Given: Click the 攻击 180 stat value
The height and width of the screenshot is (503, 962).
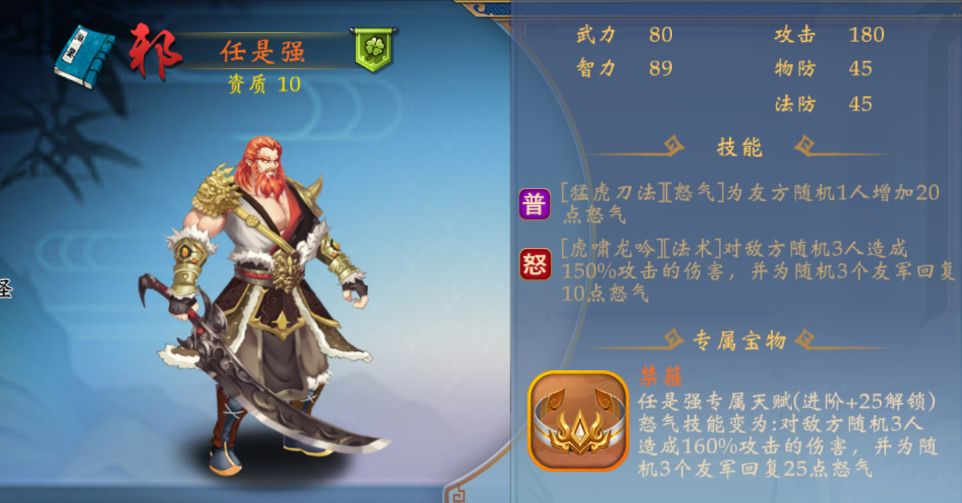Looking at the screenshot, I should click(x=866, y=34).
